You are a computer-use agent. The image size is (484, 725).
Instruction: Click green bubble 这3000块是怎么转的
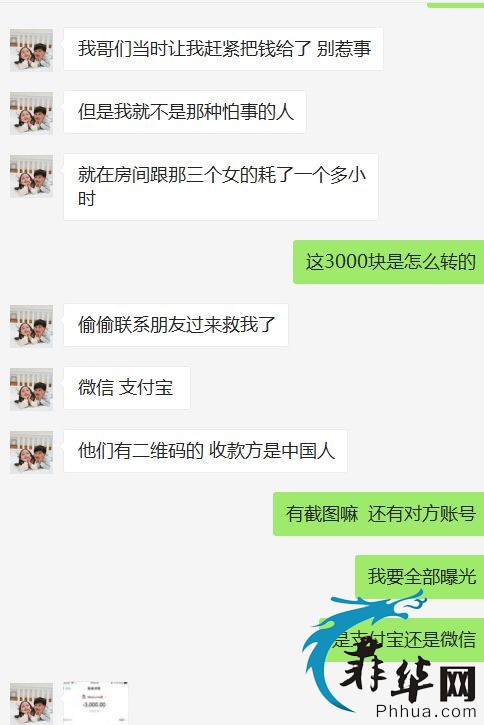click(388, 262)
